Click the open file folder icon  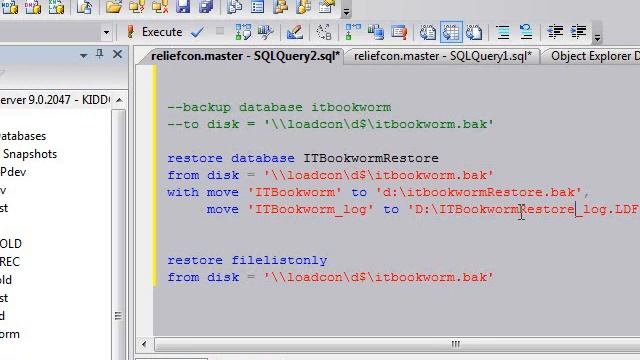[113, 7]
